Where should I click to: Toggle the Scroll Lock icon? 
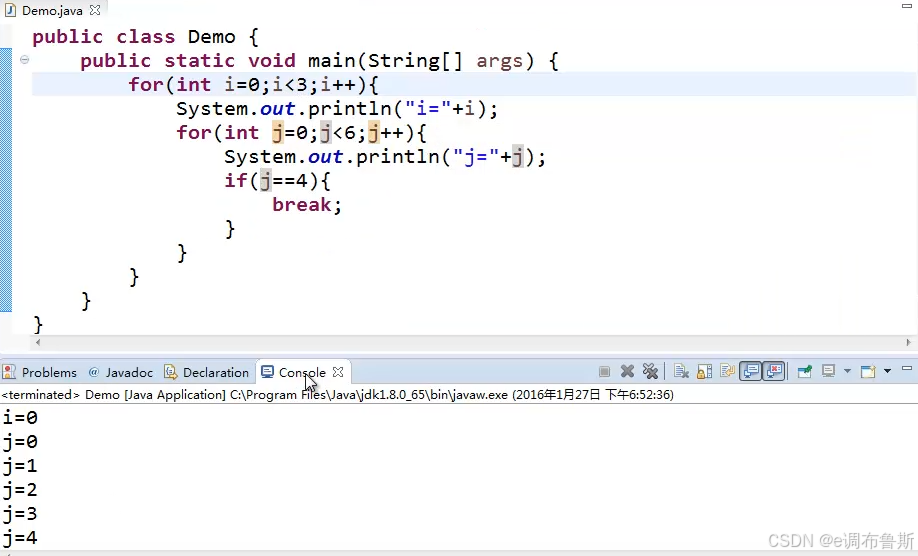pyautogui.click(x=704, y=372)
